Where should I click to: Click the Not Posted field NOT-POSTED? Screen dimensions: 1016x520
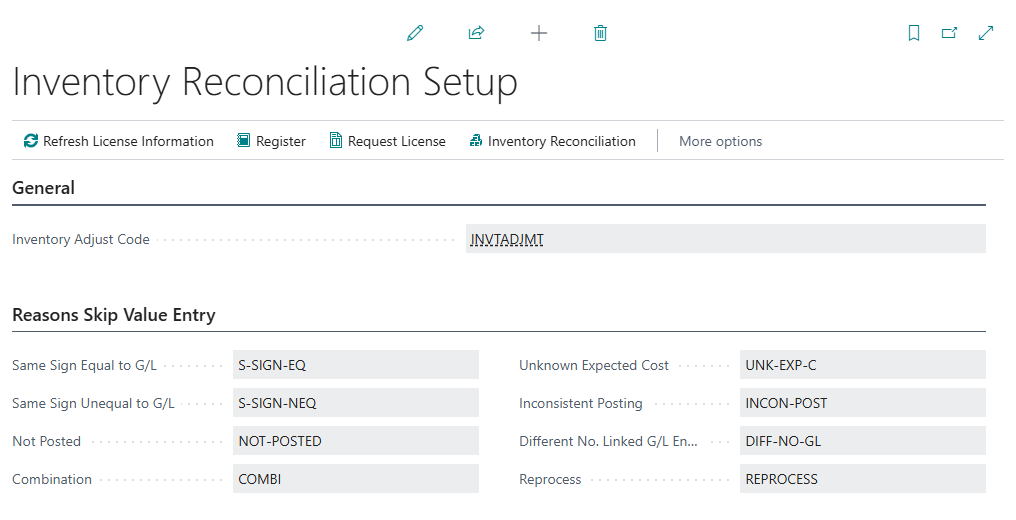[x=356, y=441]
